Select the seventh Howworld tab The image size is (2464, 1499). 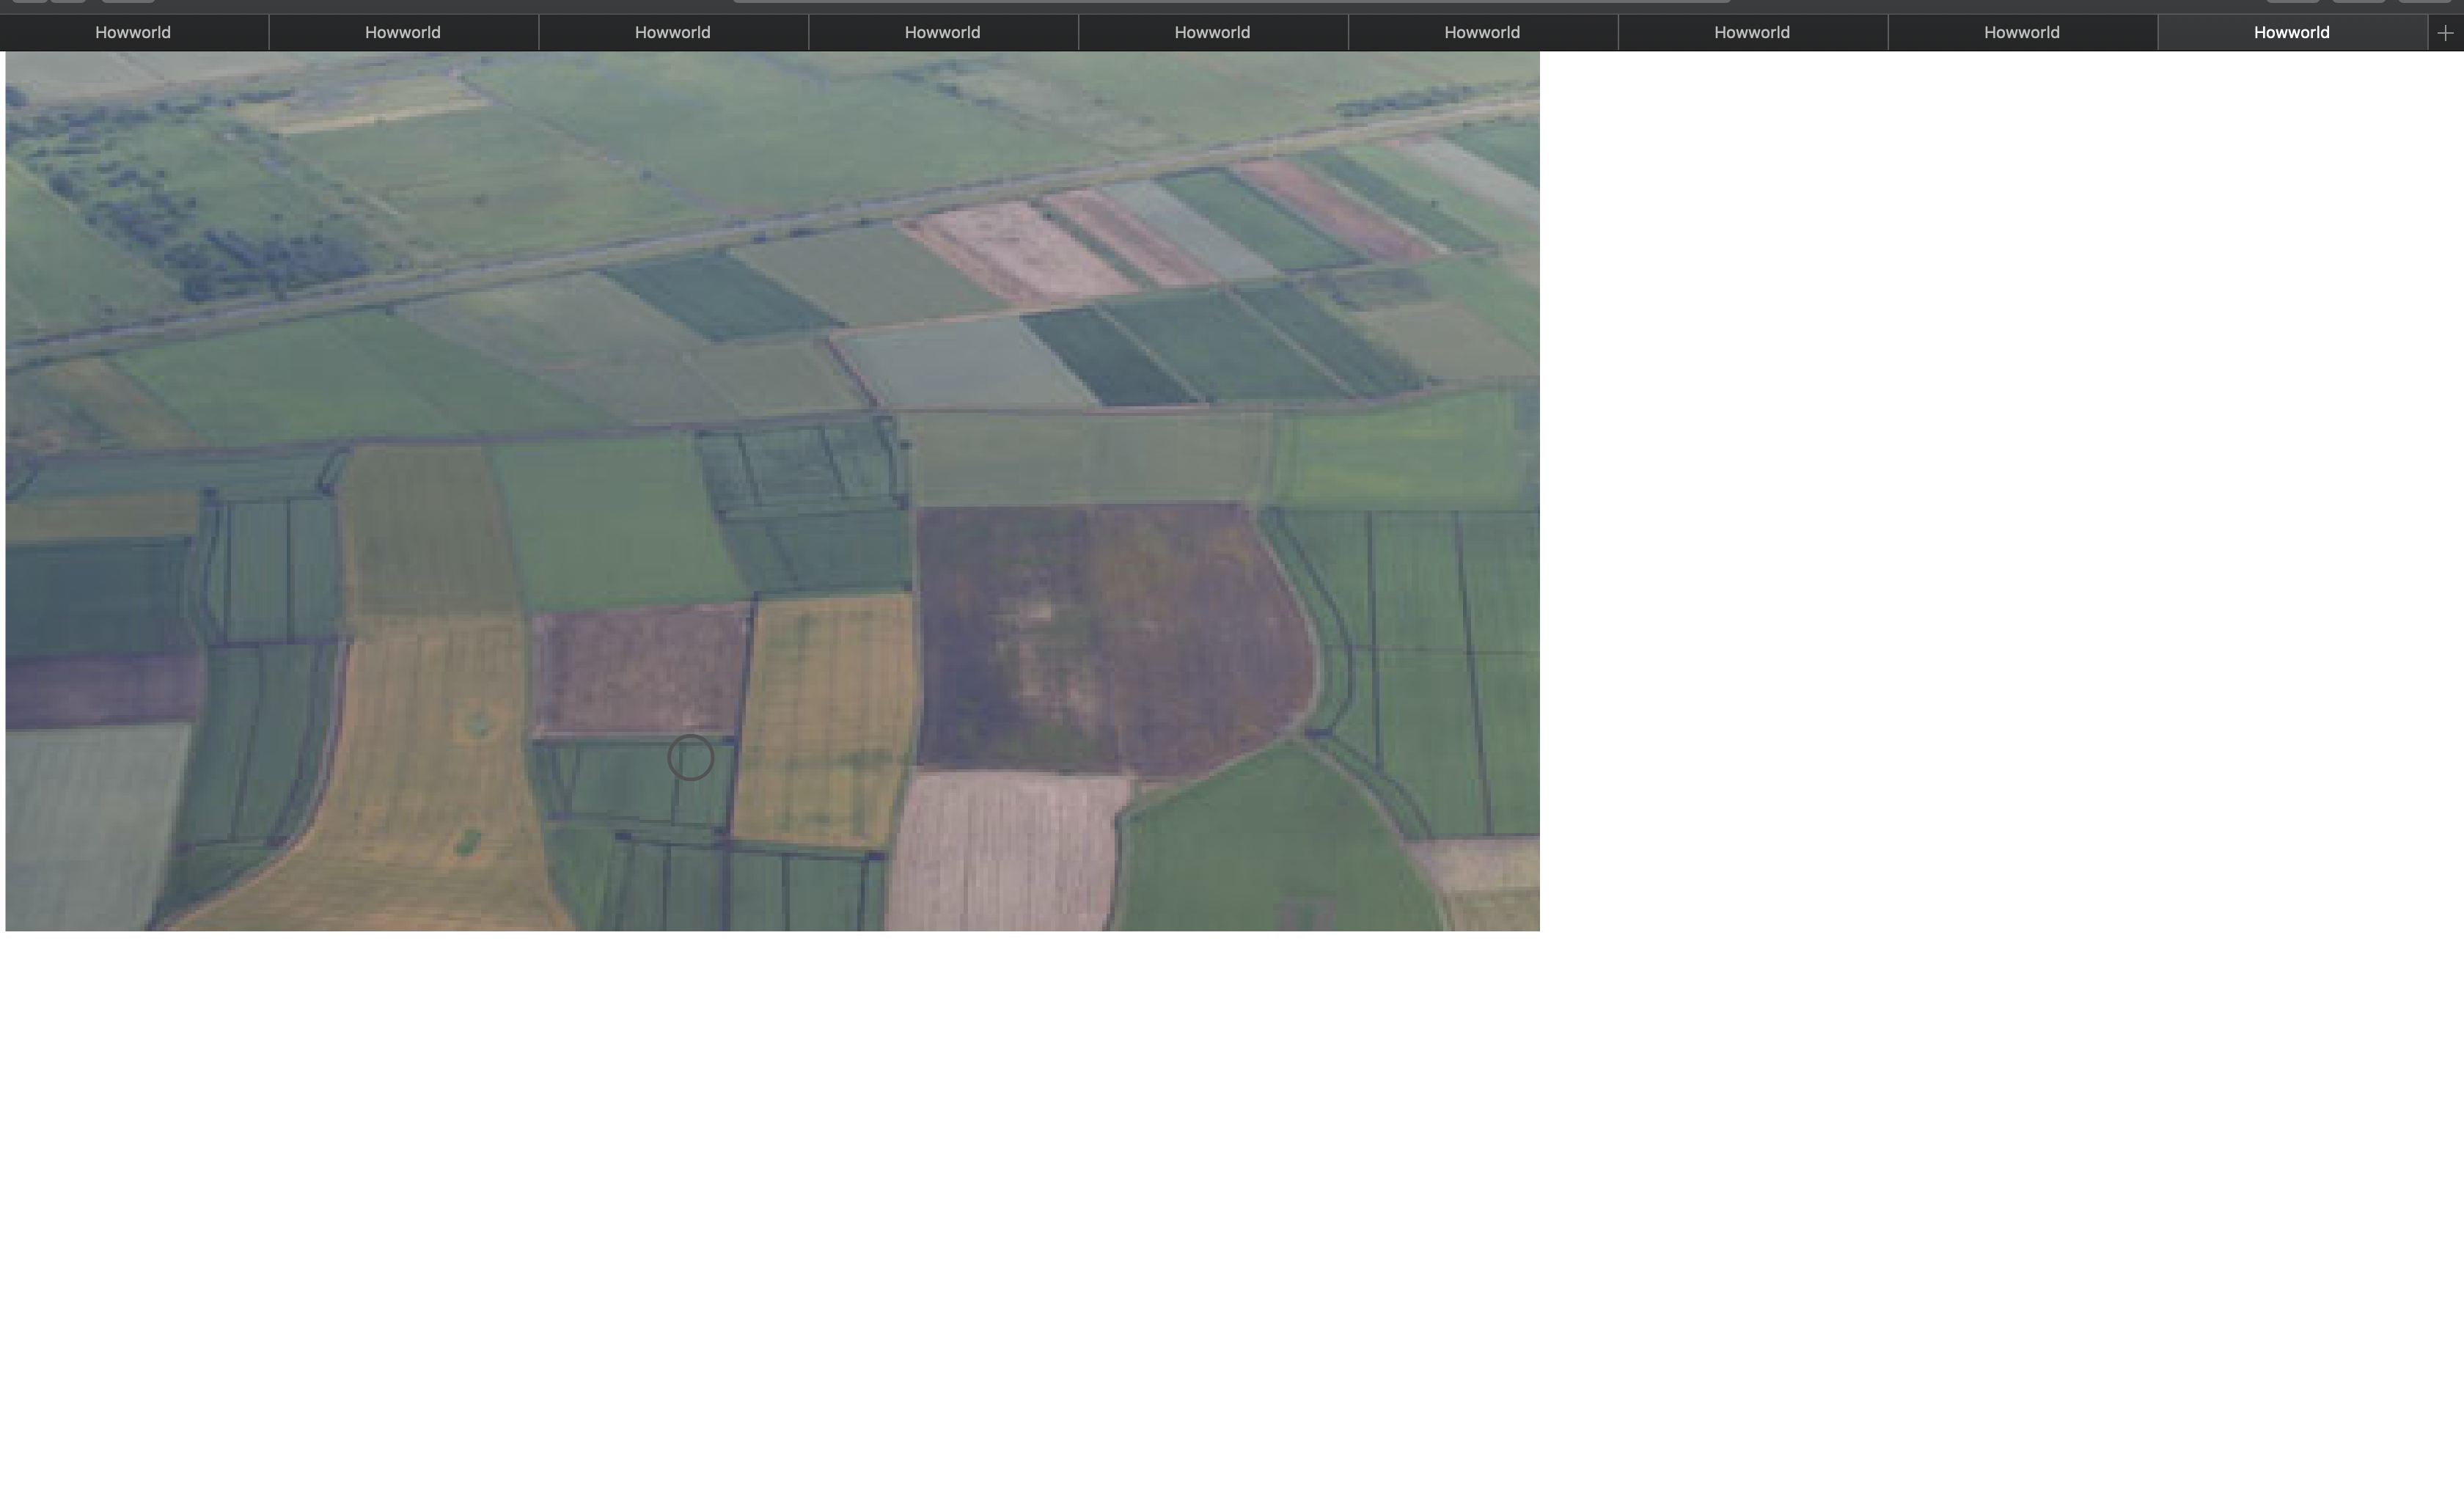click(1752, 33)
